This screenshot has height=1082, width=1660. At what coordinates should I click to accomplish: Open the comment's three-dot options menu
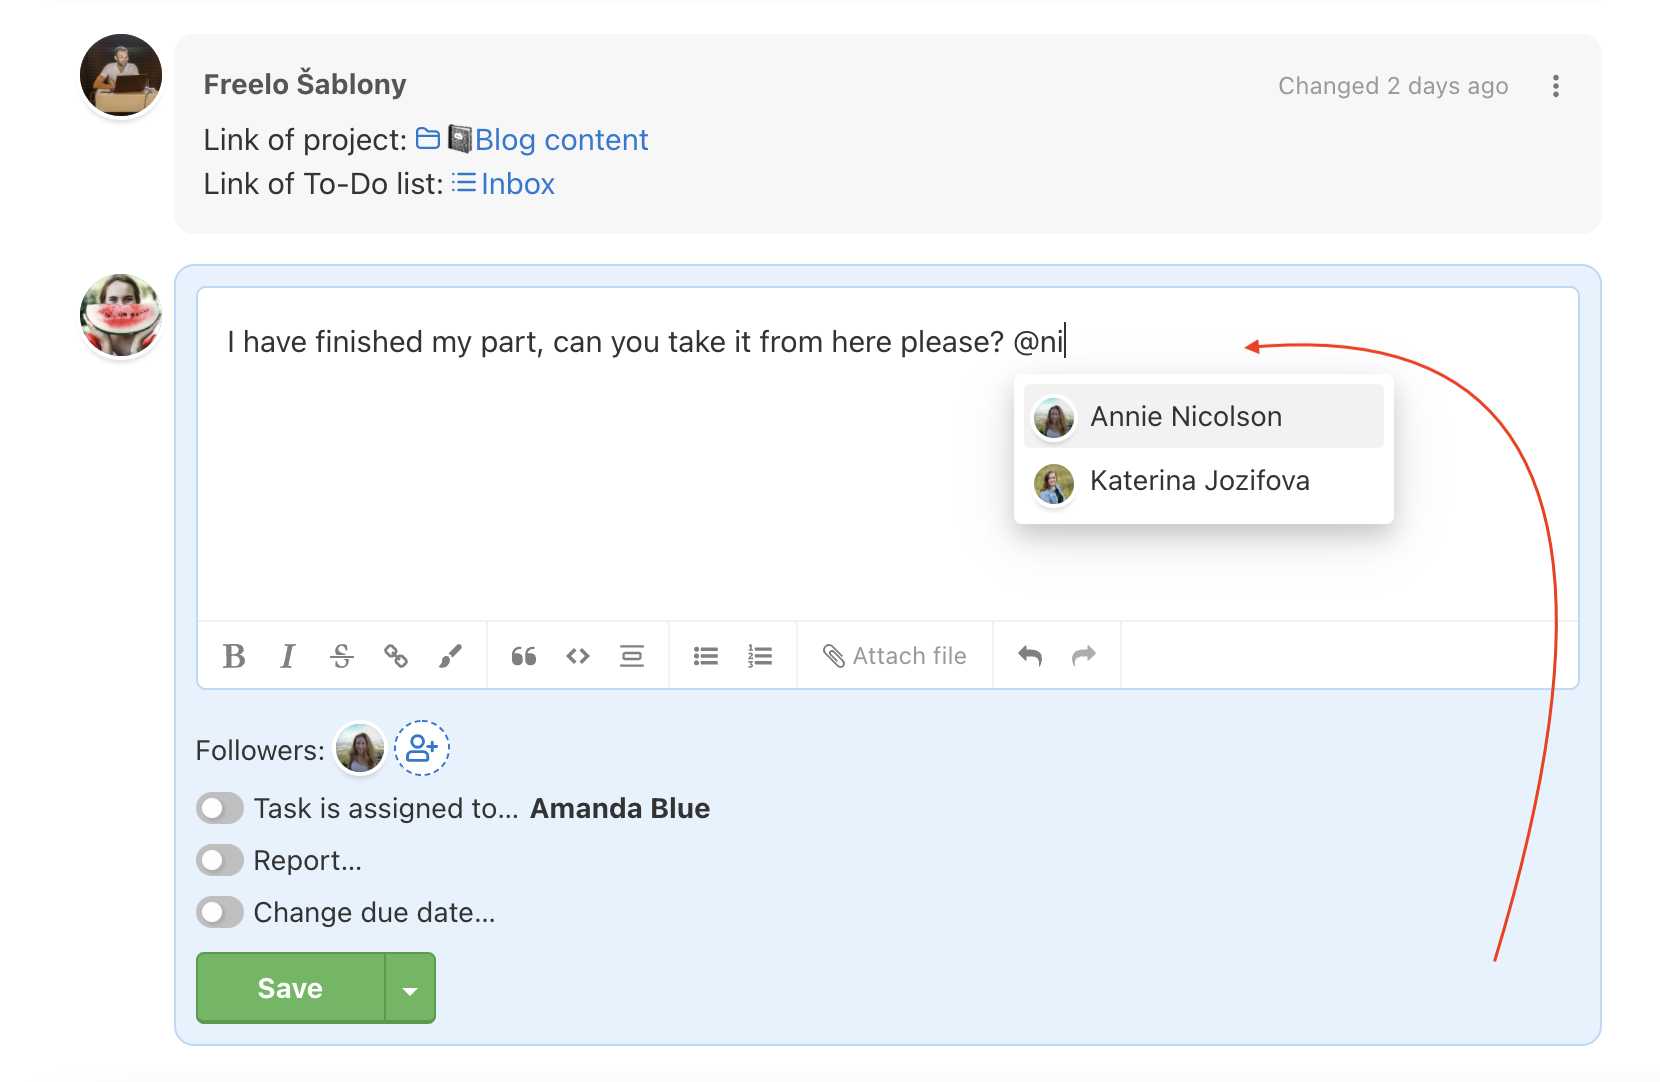(x=1556, y=86)
